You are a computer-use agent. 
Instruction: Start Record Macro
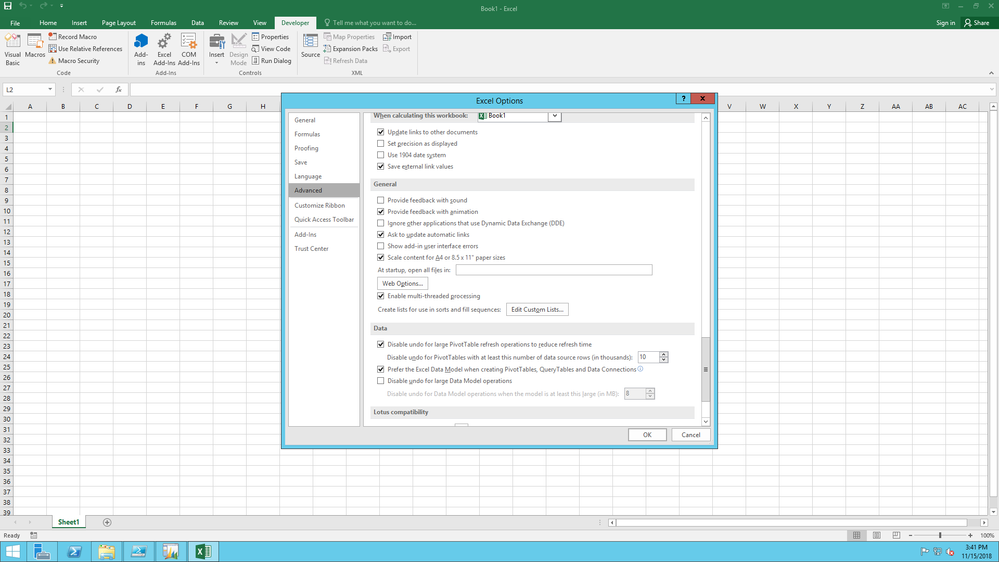pyautogui.click(x=73, y=37)
